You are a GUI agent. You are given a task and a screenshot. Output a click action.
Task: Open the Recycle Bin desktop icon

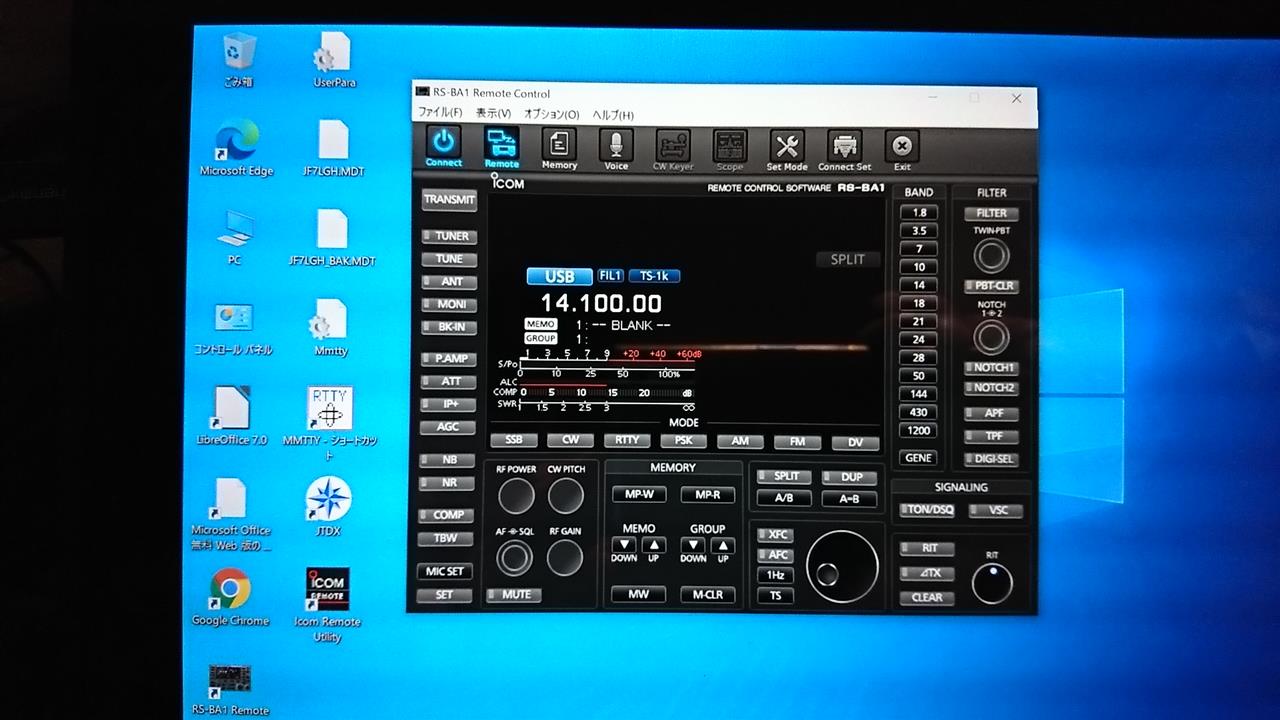[239, 59]
